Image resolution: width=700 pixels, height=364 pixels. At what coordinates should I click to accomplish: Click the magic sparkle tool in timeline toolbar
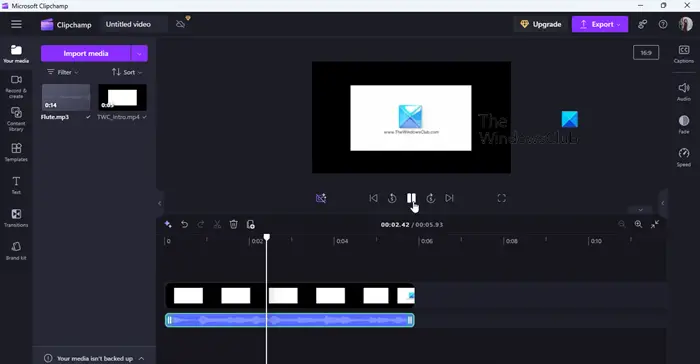point(168,224)
